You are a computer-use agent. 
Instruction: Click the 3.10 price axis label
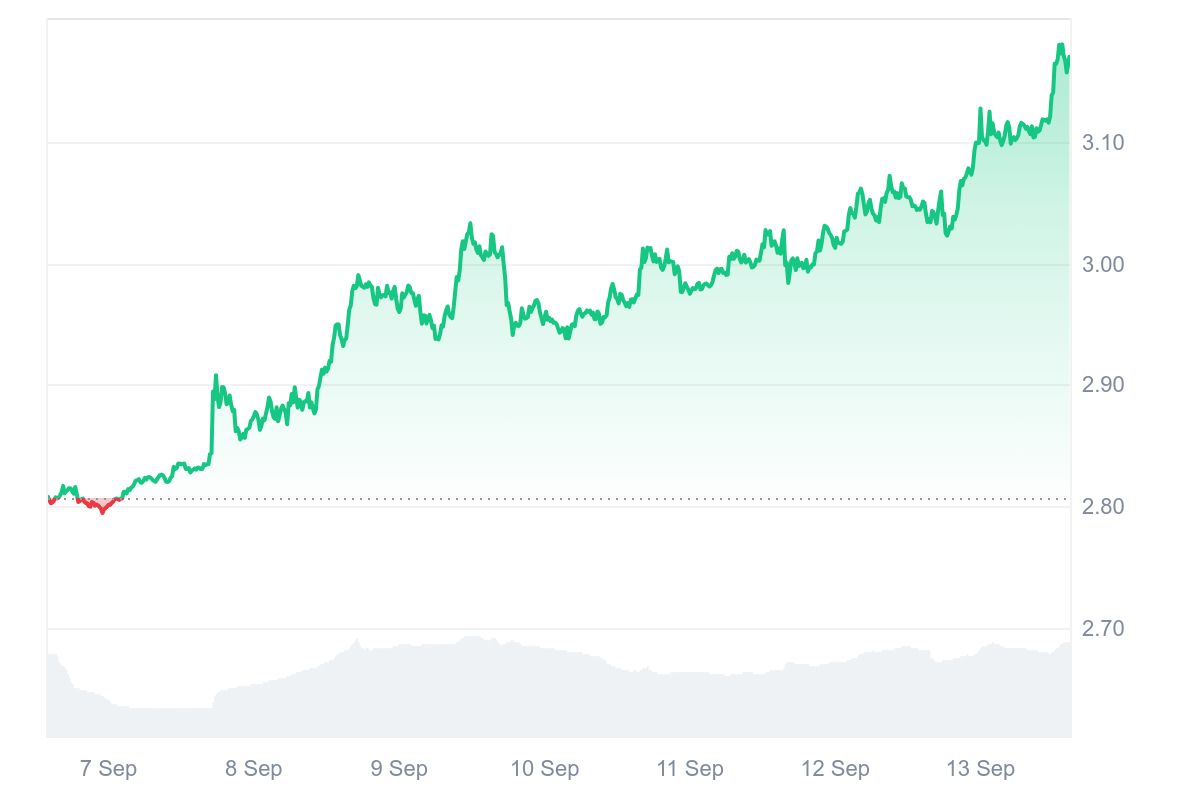[x=1103, y=143]
